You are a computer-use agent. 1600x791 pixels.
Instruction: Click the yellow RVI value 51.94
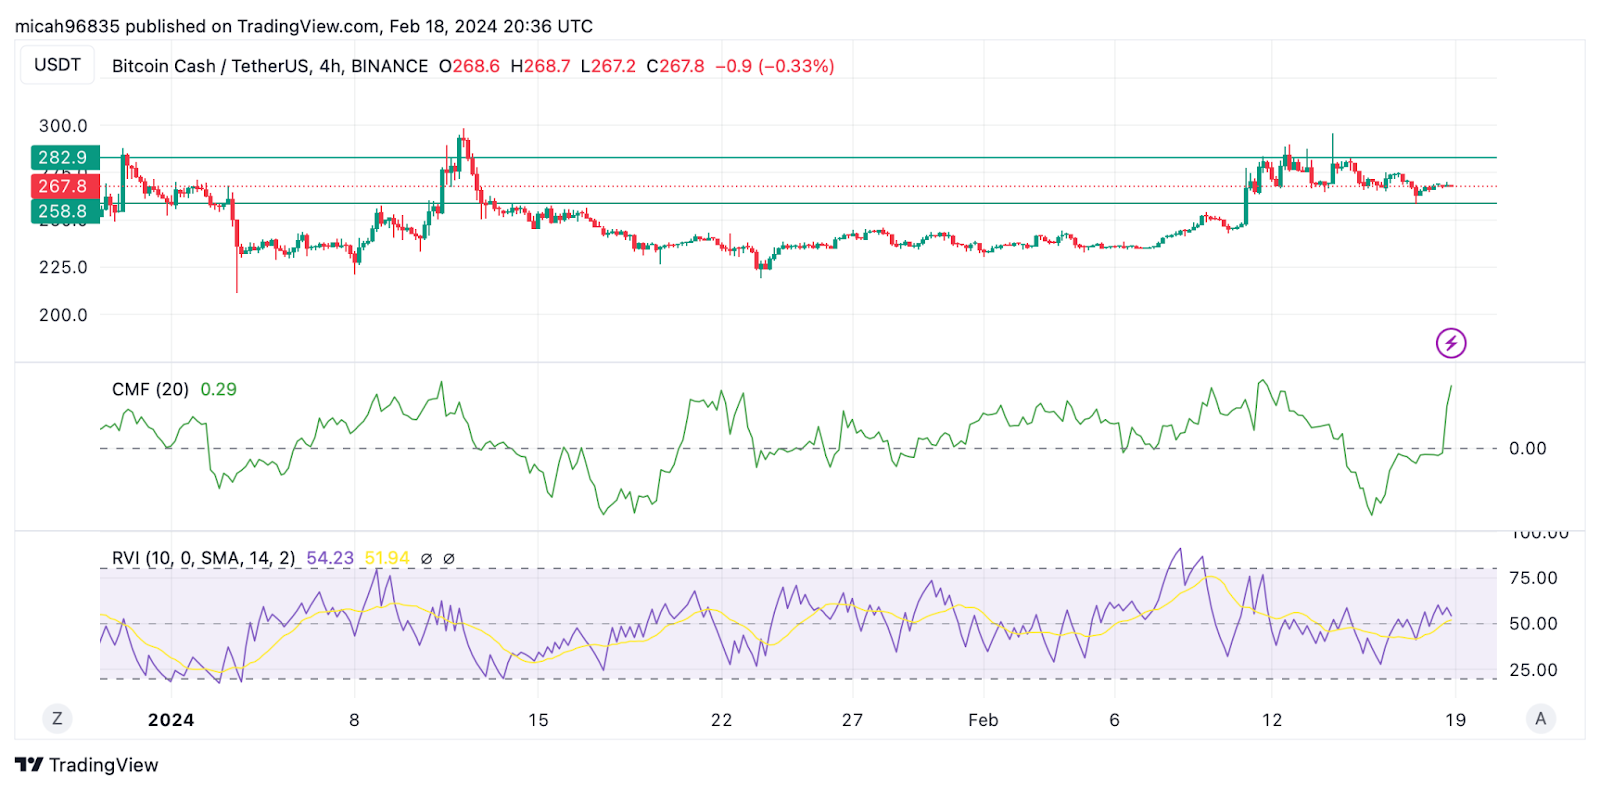coord(387,558)
